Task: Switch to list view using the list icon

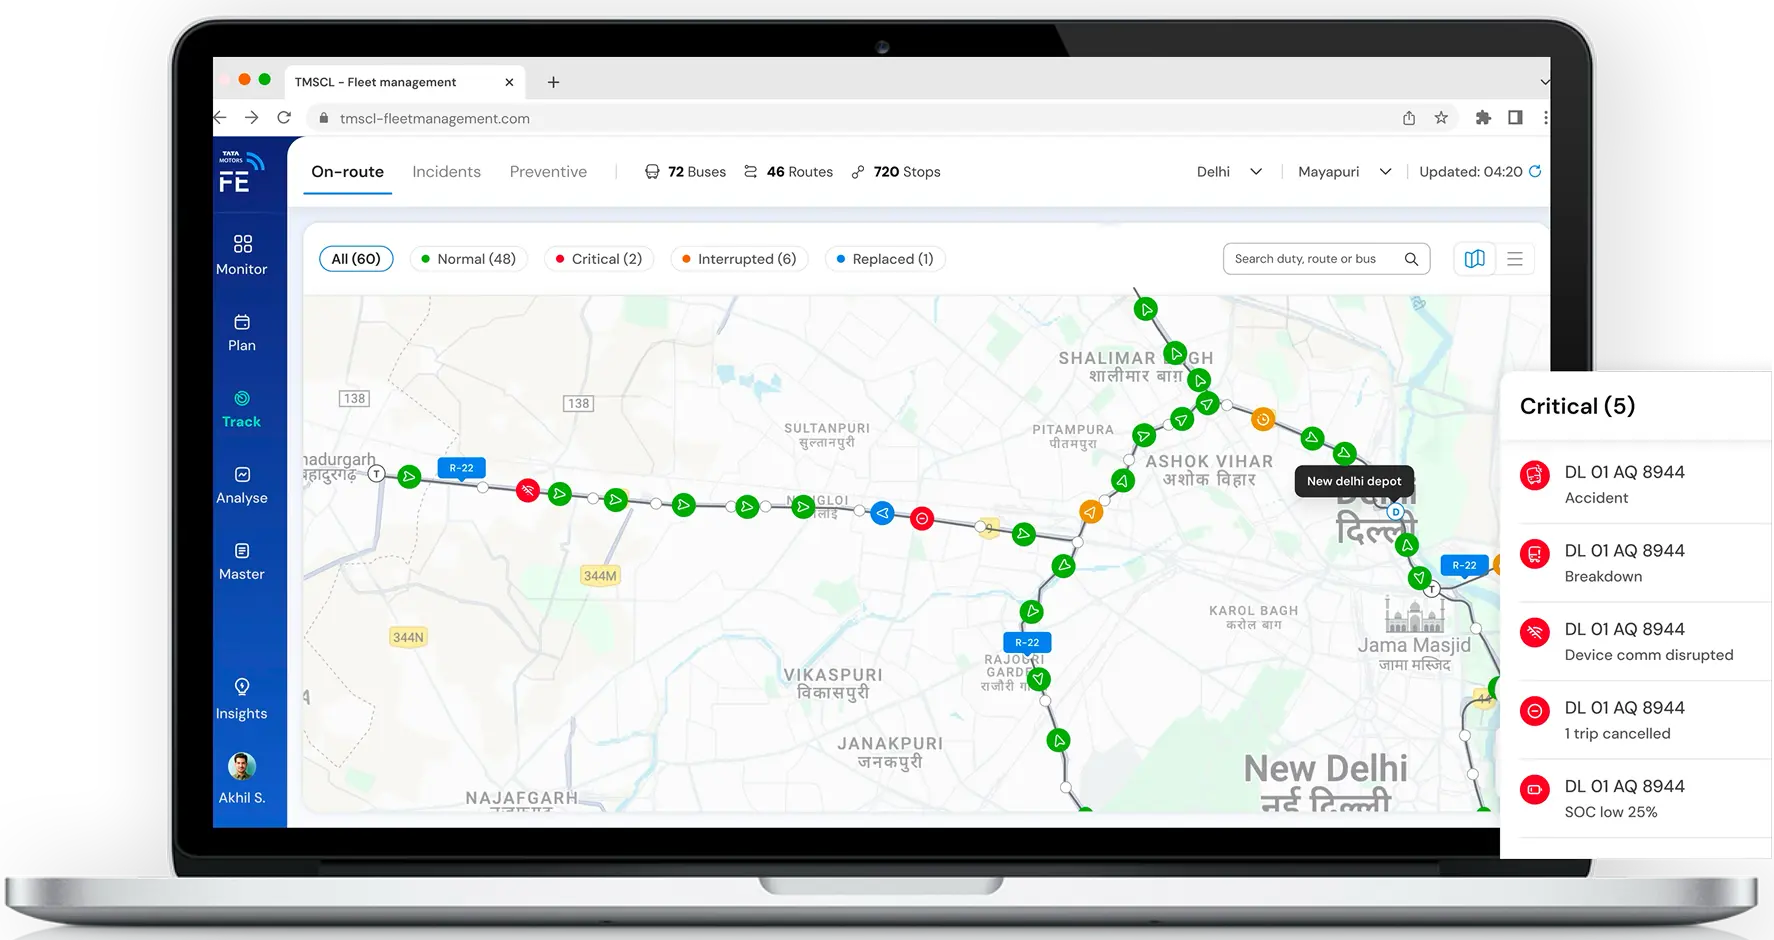Action: point(1514,258)
